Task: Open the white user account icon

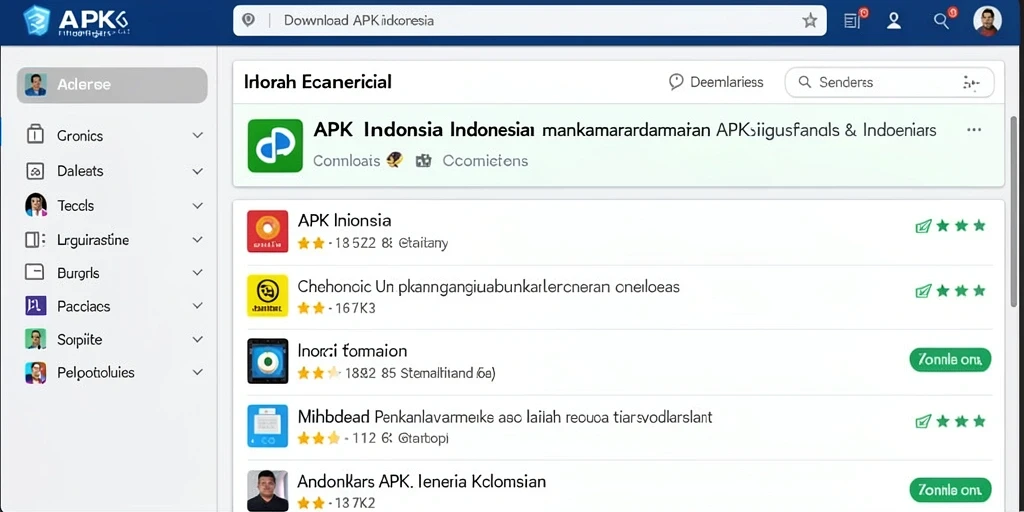Action: [x=893, y=21]
